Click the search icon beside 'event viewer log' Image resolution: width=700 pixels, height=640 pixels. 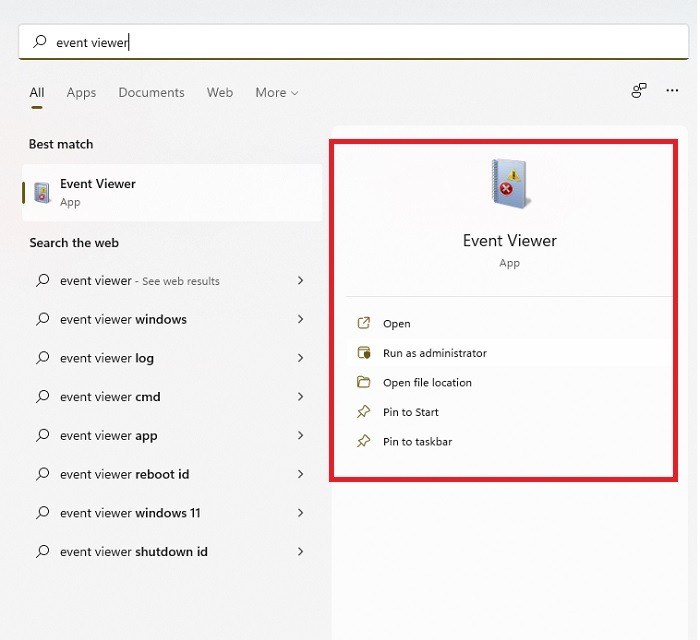click(x=42, y=357)
